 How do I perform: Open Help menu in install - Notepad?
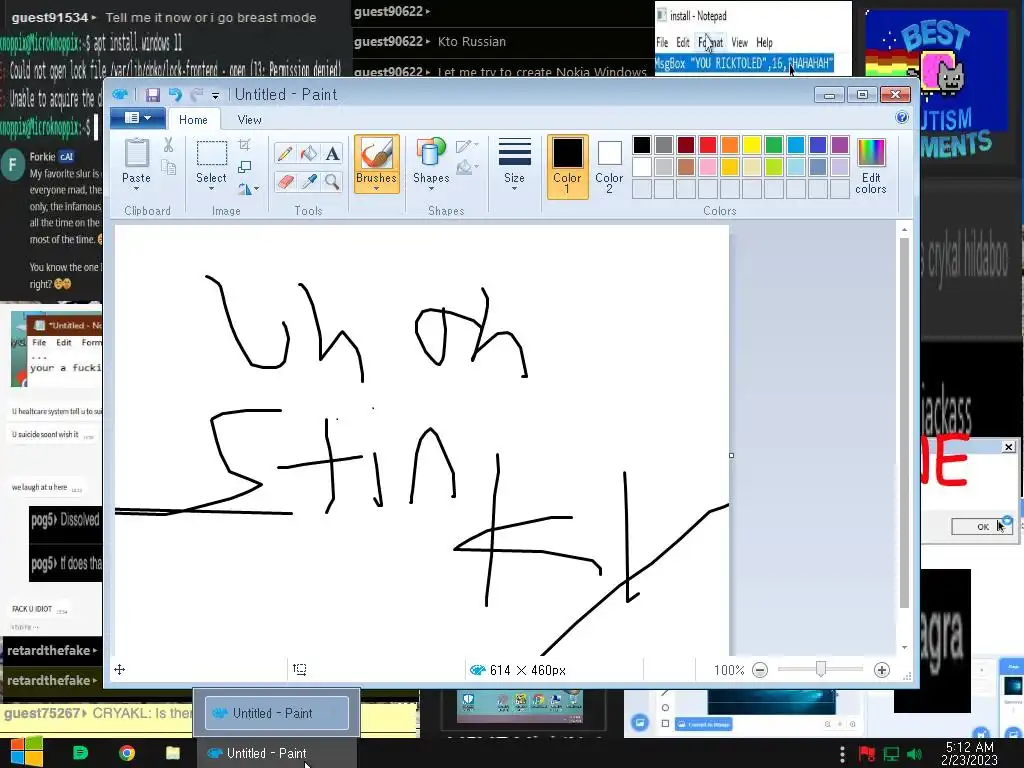(x=764, y=42)
